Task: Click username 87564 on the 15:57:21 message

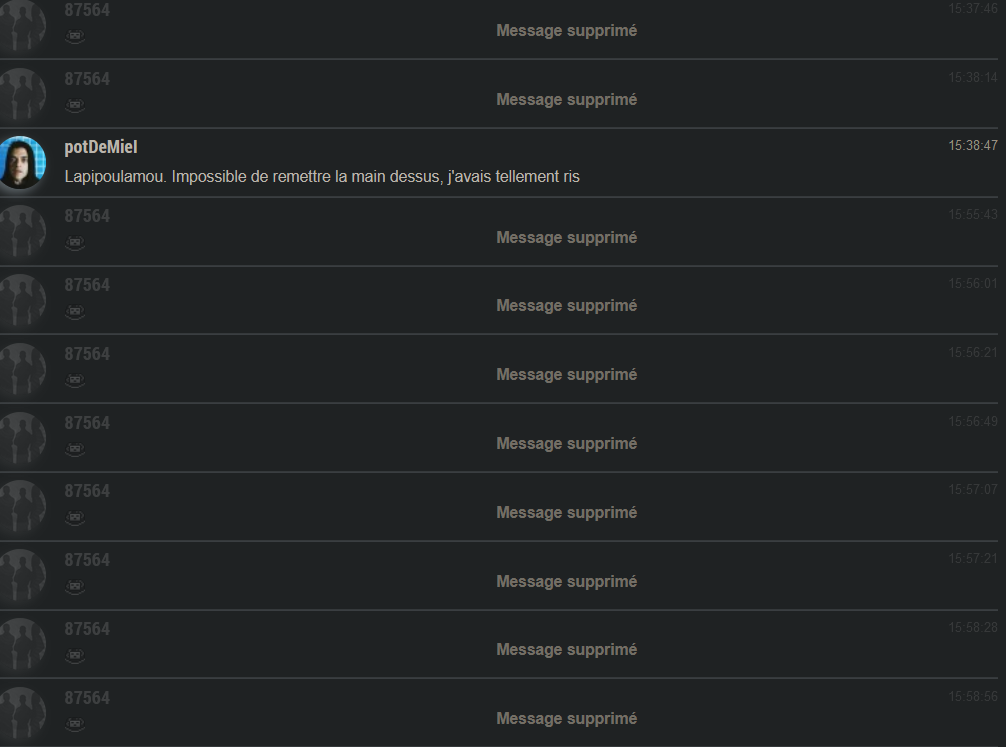Action: pos(87,560)
